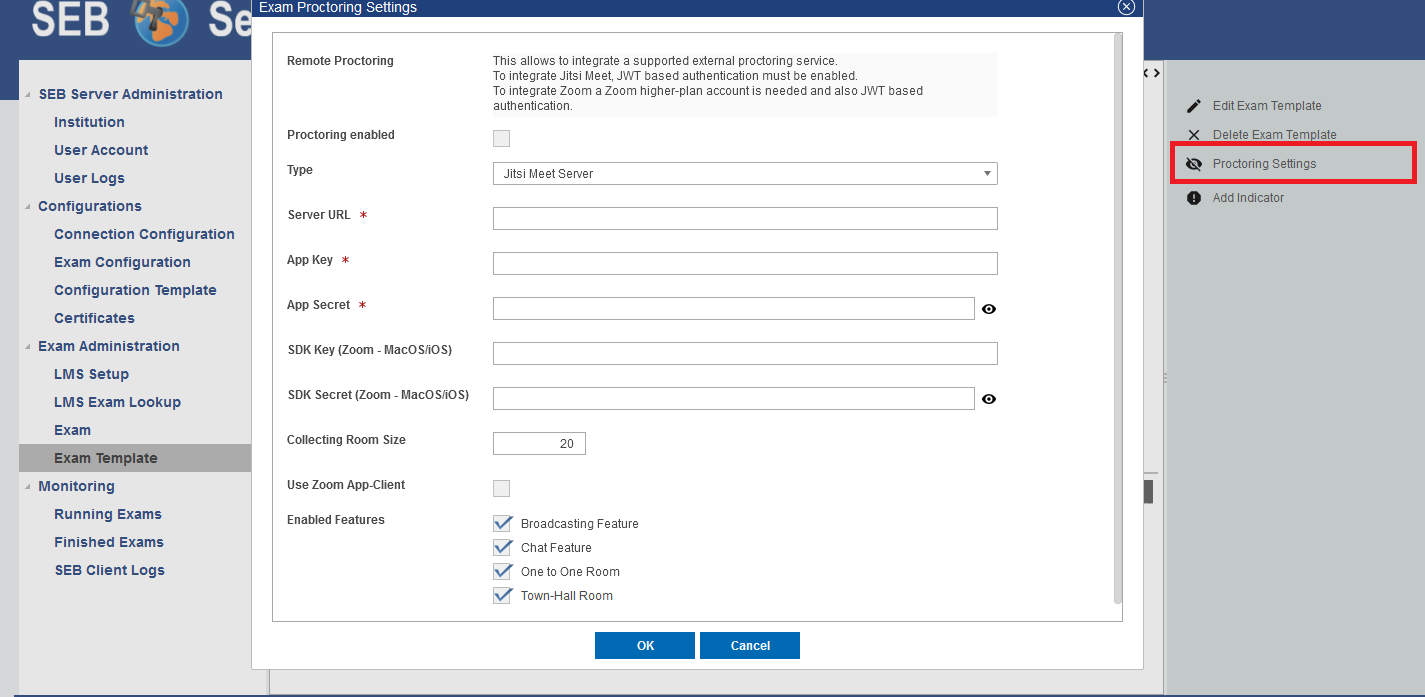Screen dimensions: 1425x697
Task: Toggle Use Zoom App-Client checkbox
Action: 501,488
